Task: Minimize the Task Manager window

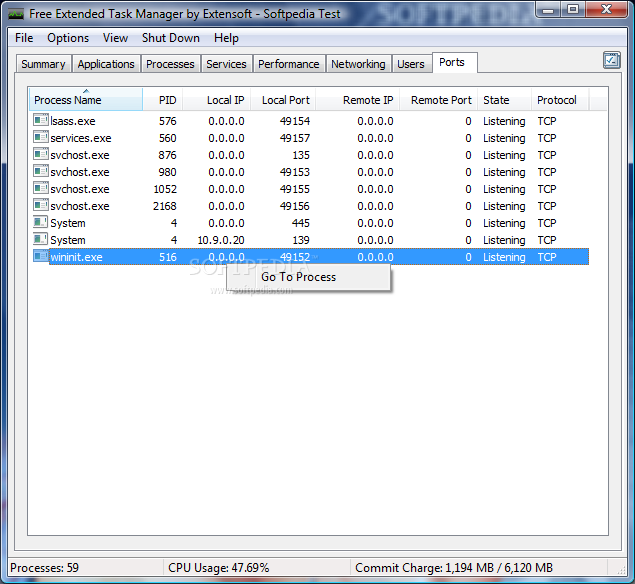Action: 549,10
